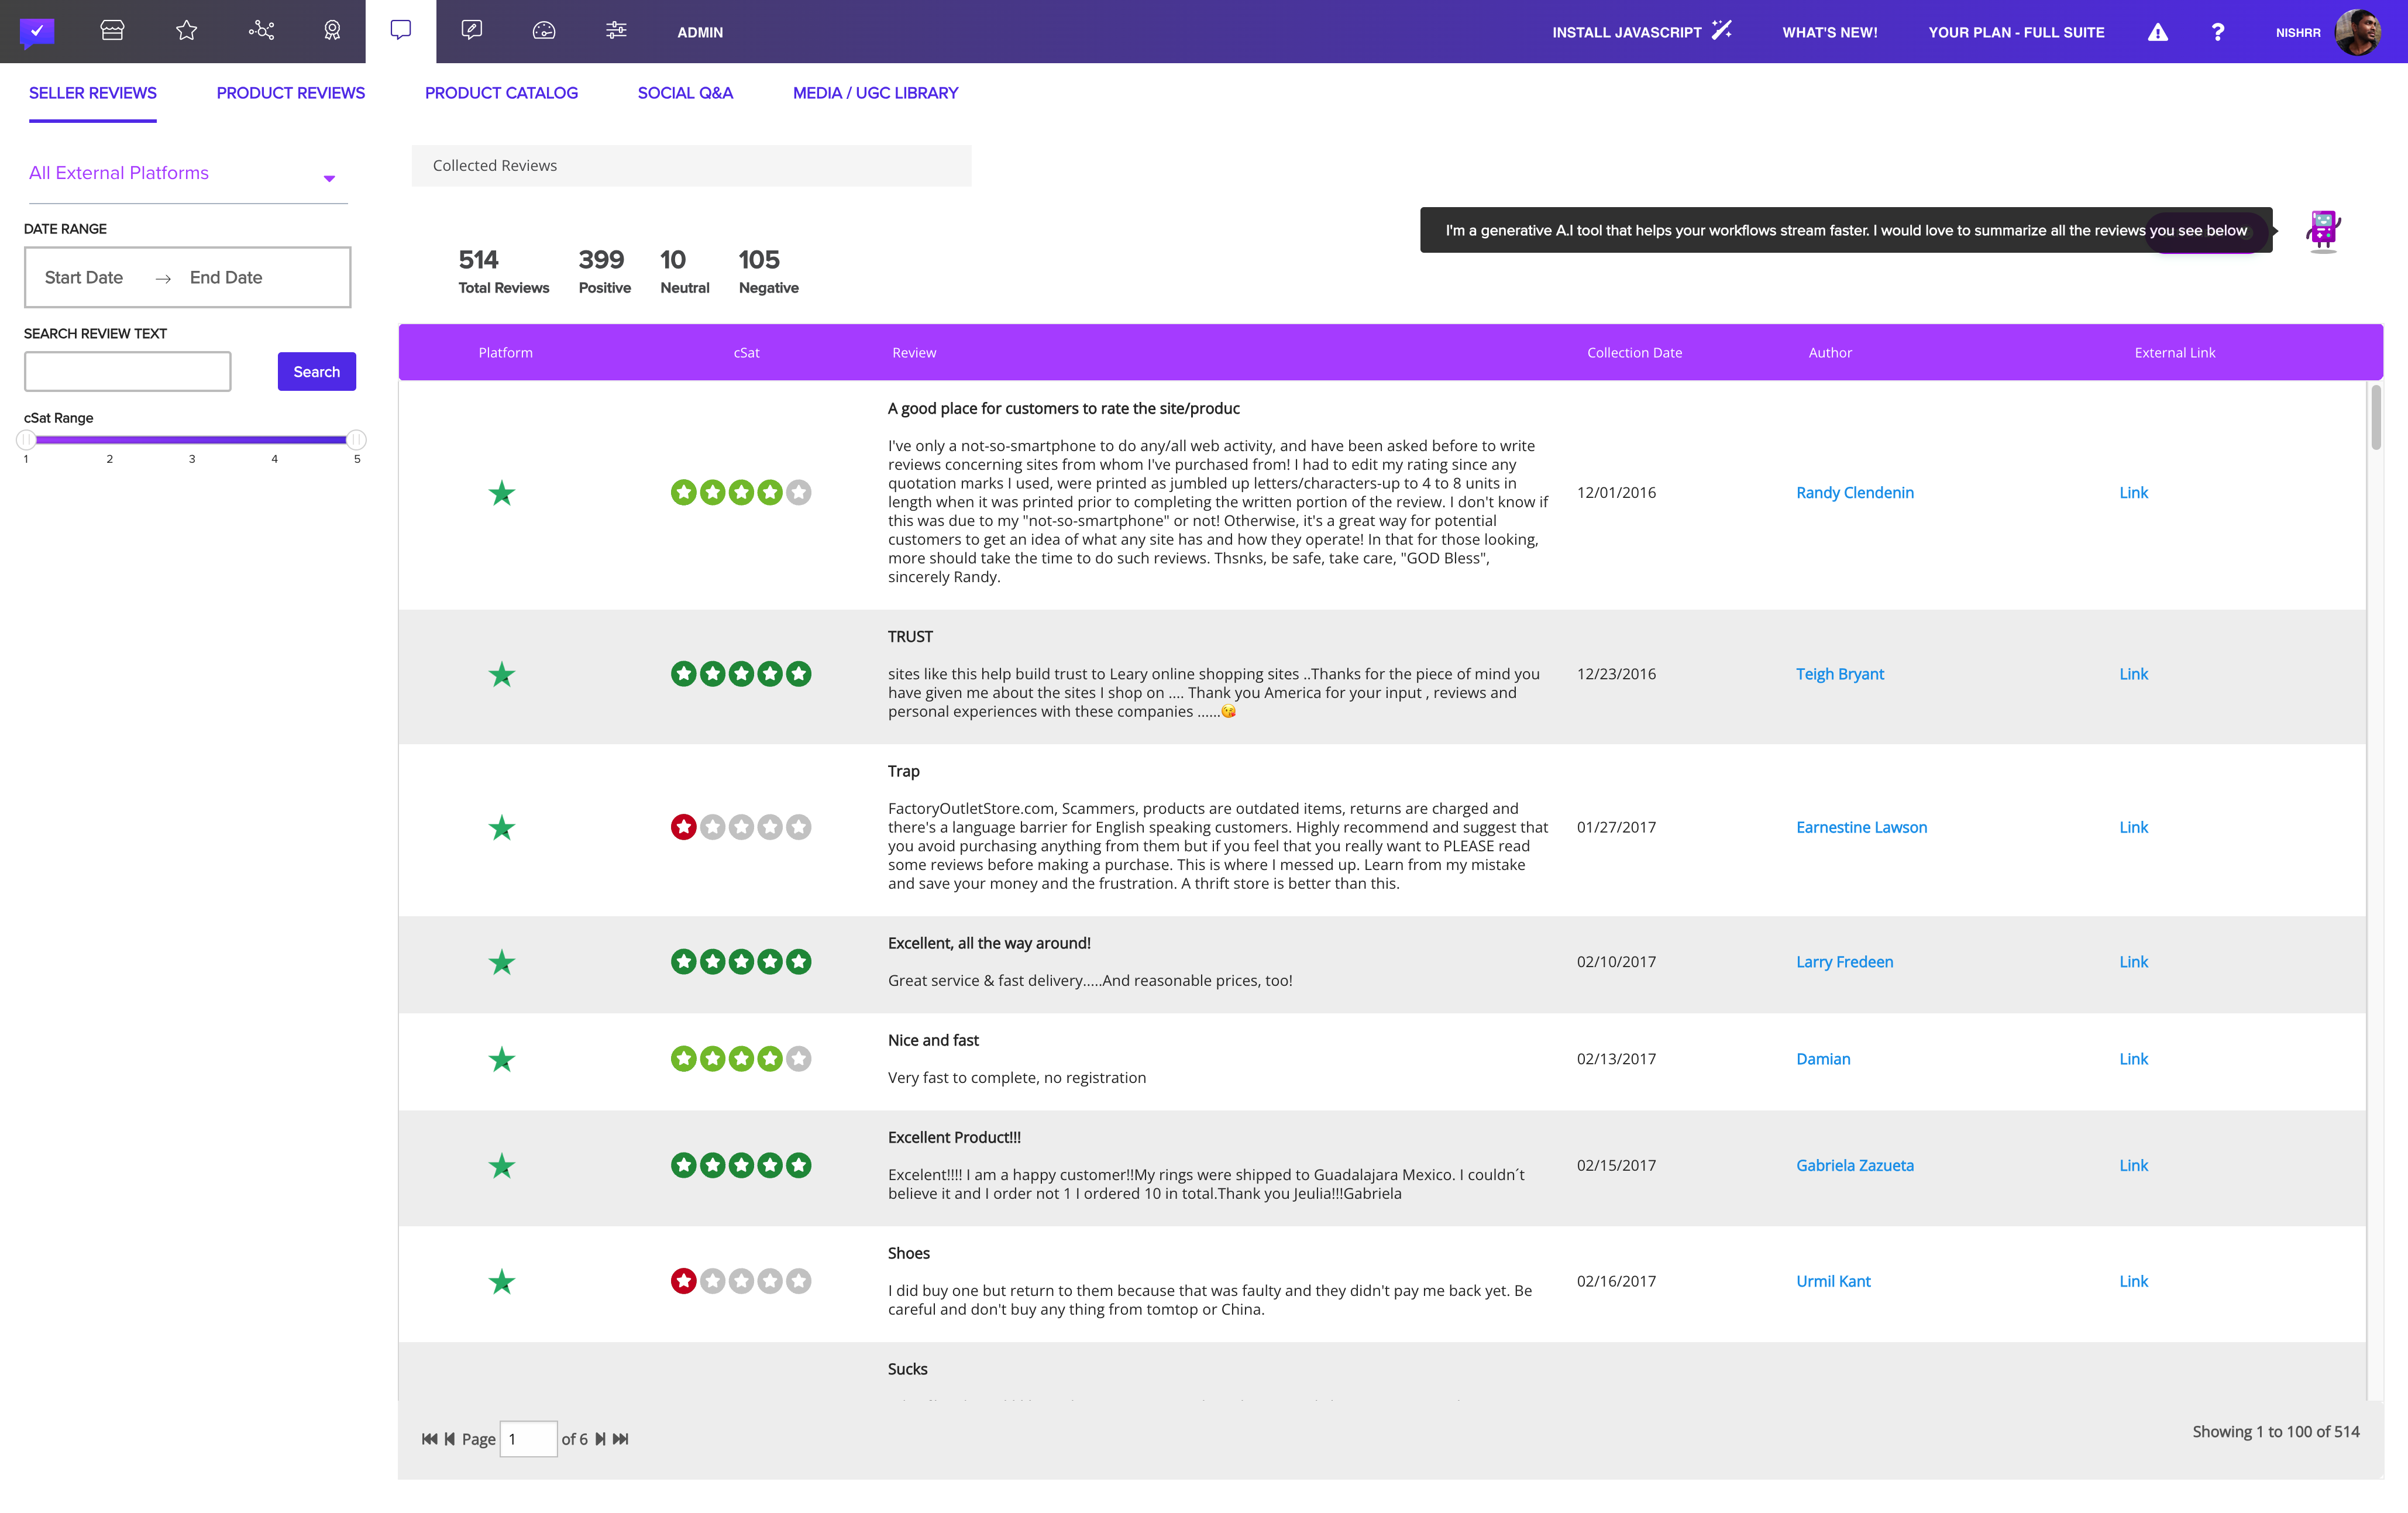Click the Page number input field
Viewport: 2408px width, 1513px height.
pyautogui.click(x=528, y=1439)
